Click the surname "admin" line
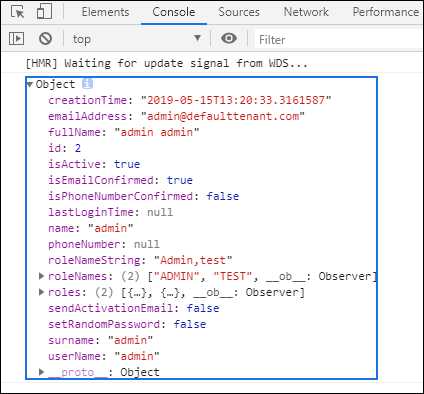The width and height of the screenshot is (424, 394). pos(101,340)
